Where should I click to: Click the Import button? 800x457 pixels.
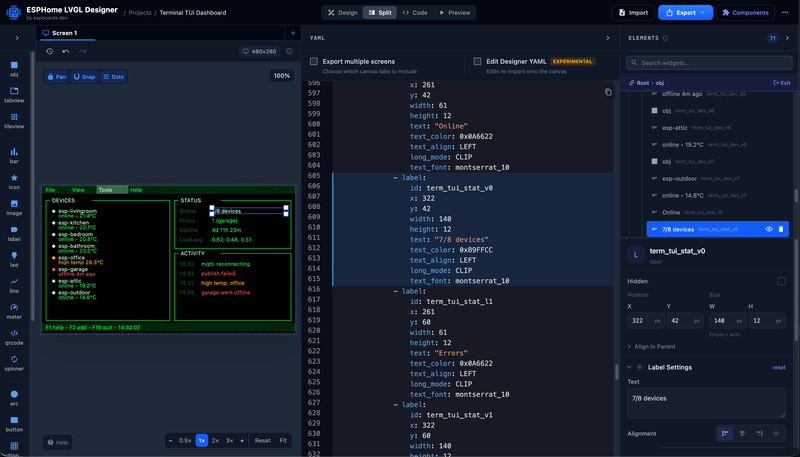point(633,13)
